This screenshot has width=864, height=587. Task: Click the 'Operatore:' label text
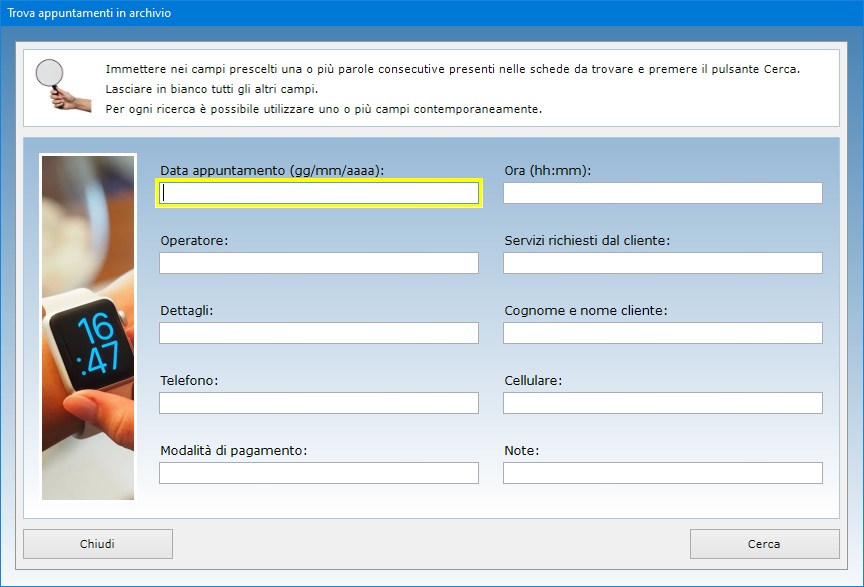tap(194, 241)
